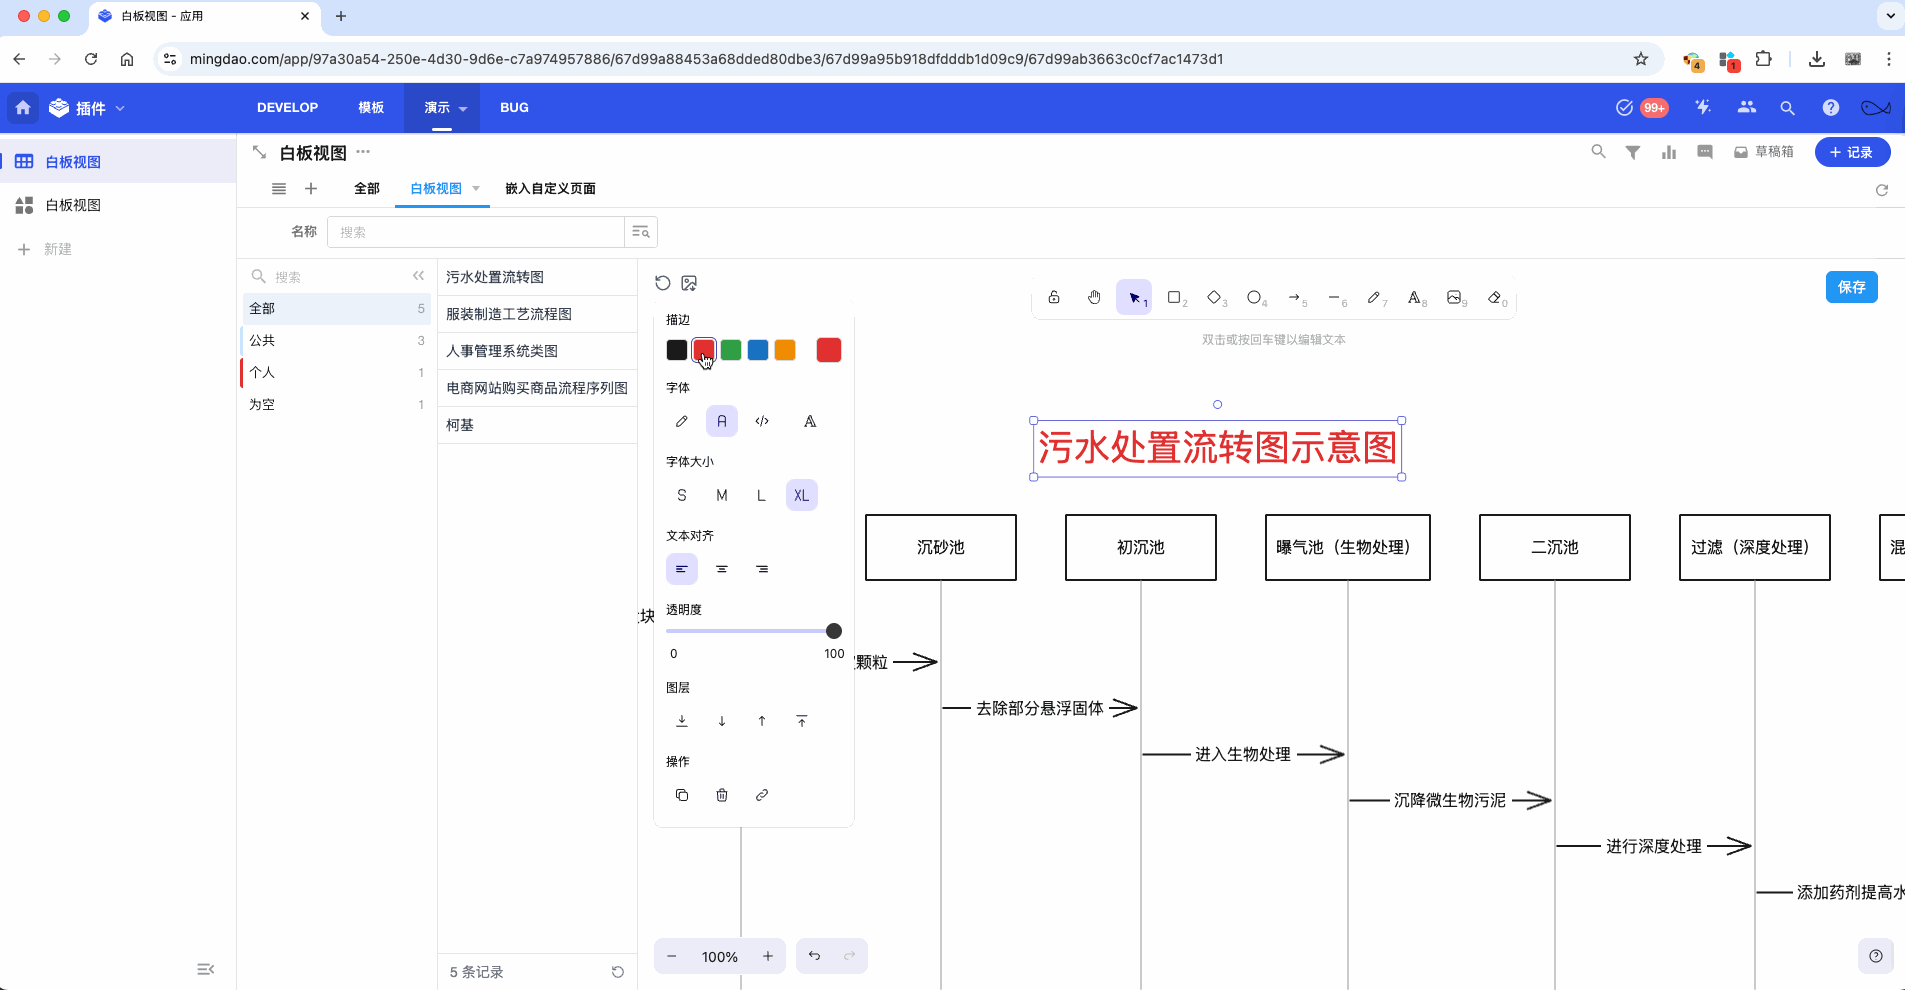Insert an image using the image tool
Viewport: 1905px width, 990px height.
coord(1456,297)
